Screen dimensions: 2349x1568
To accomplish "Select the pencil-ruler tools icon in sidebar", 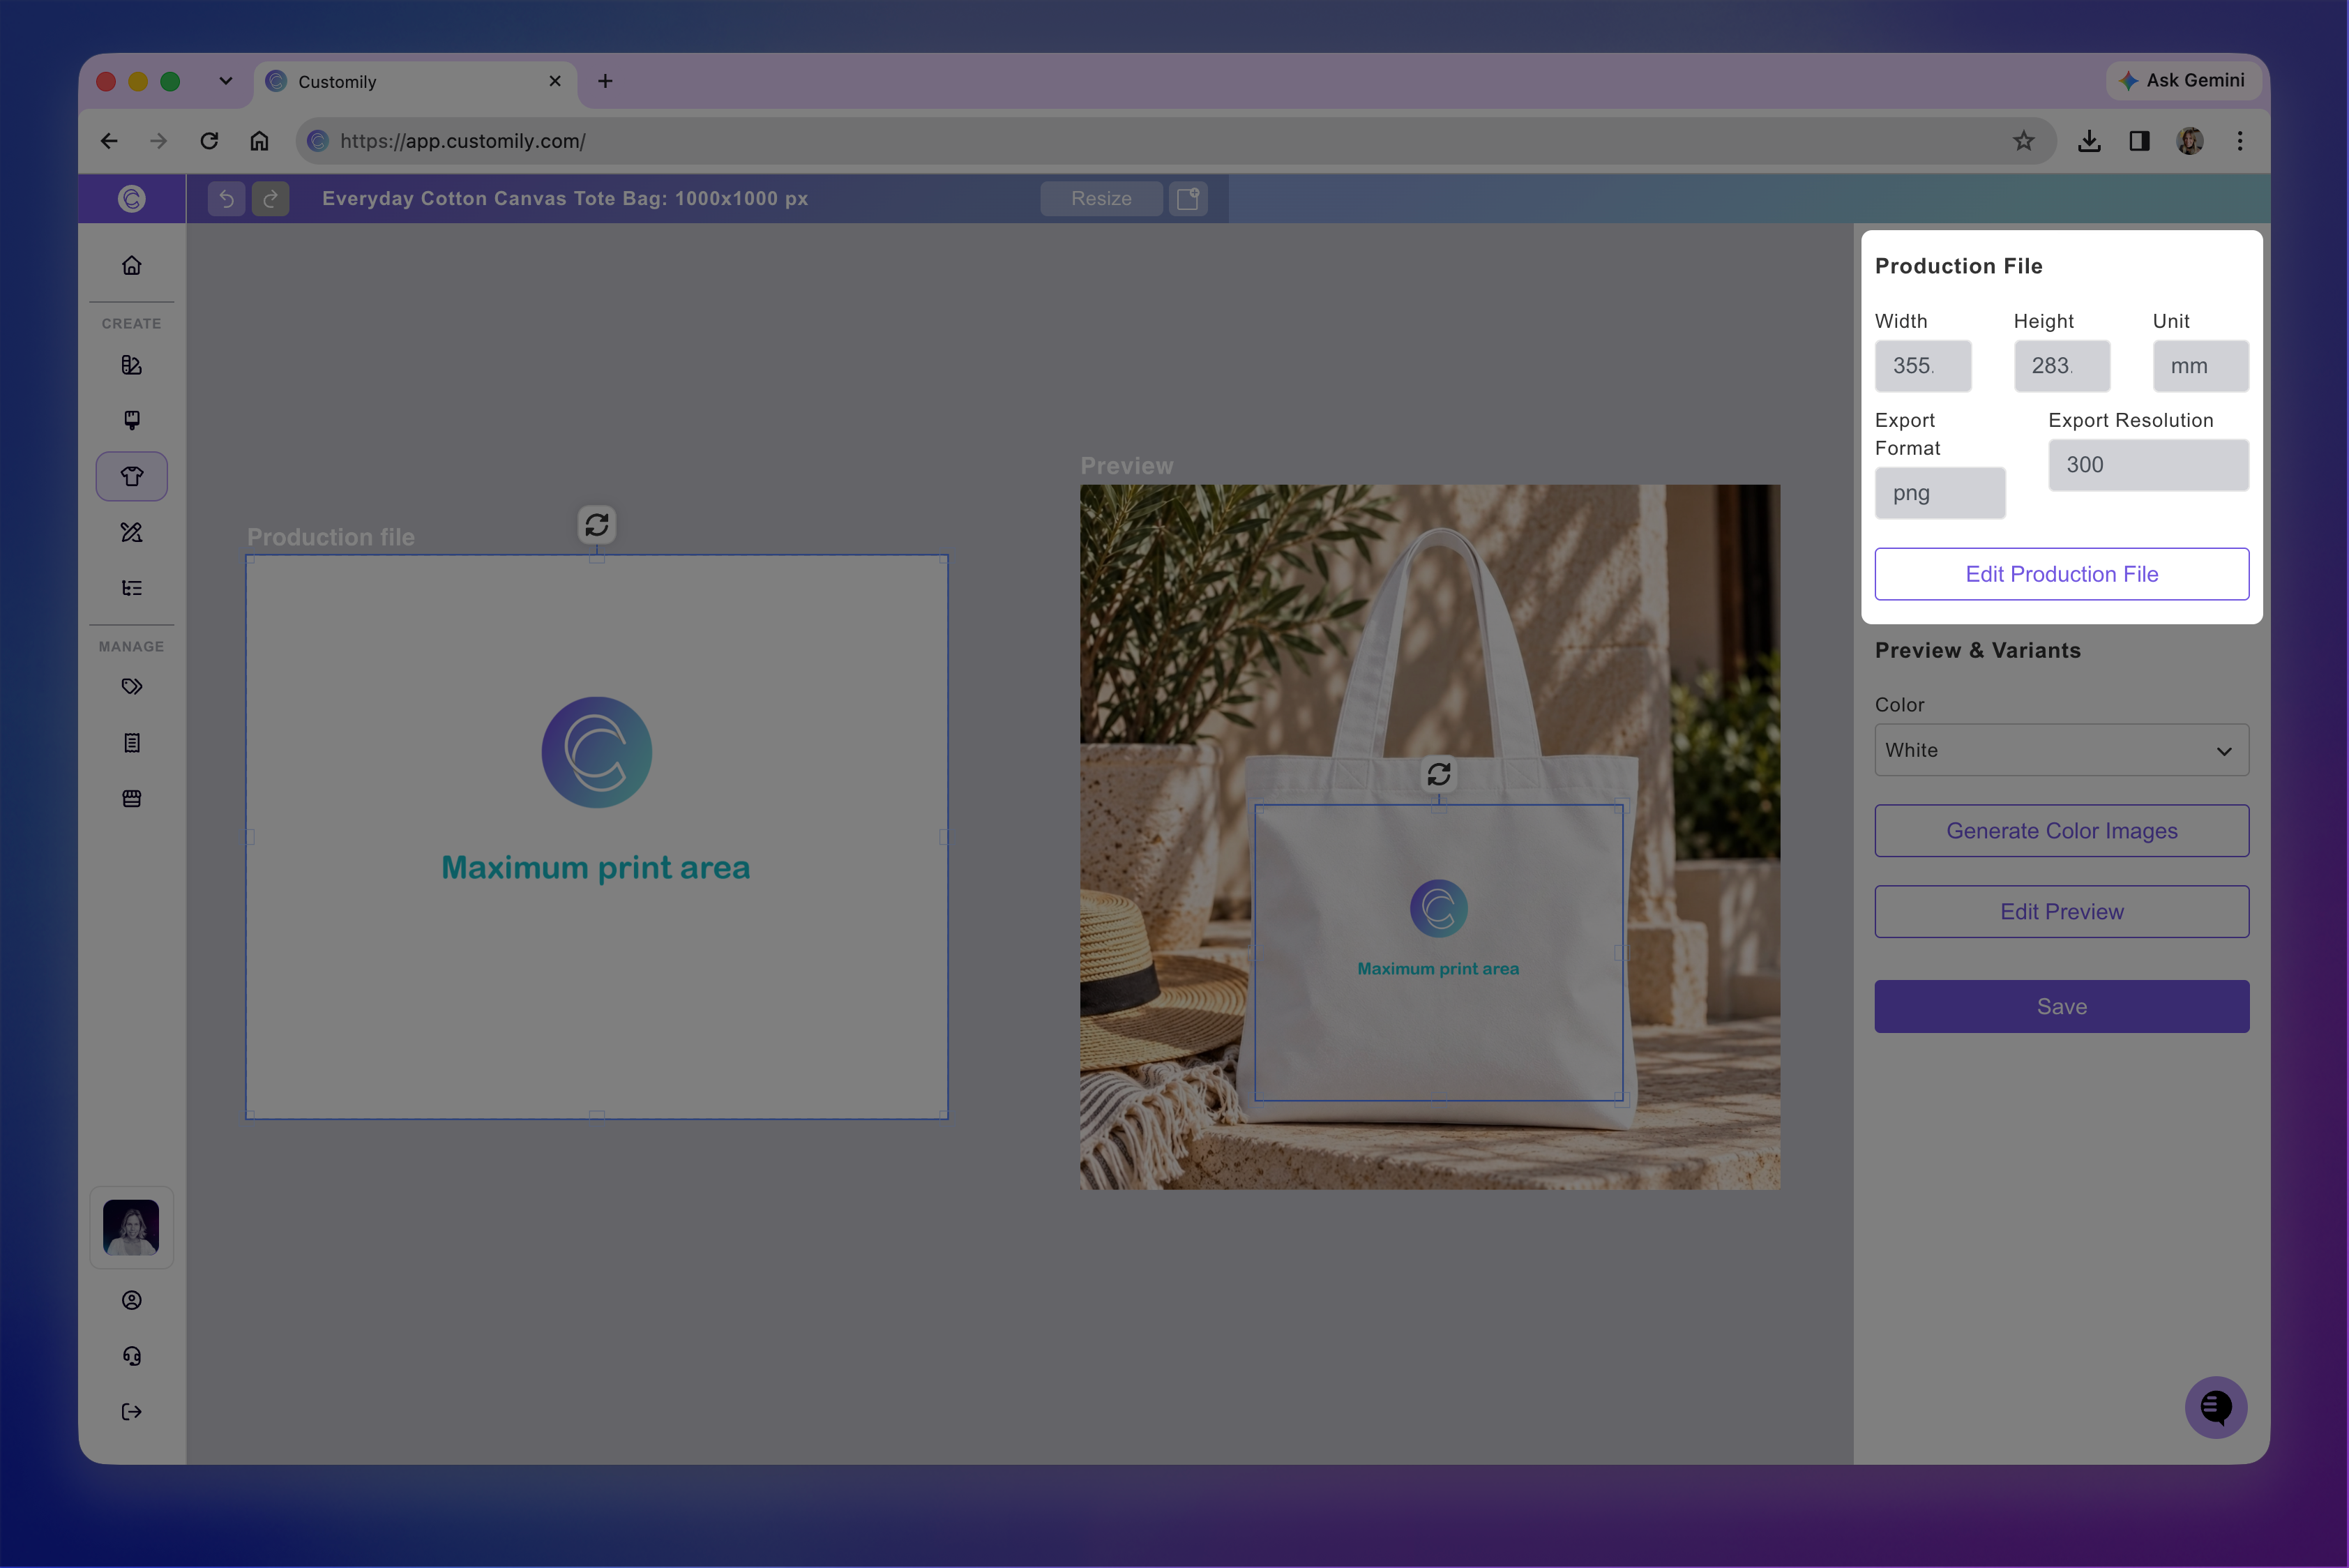I will [132, 532].
